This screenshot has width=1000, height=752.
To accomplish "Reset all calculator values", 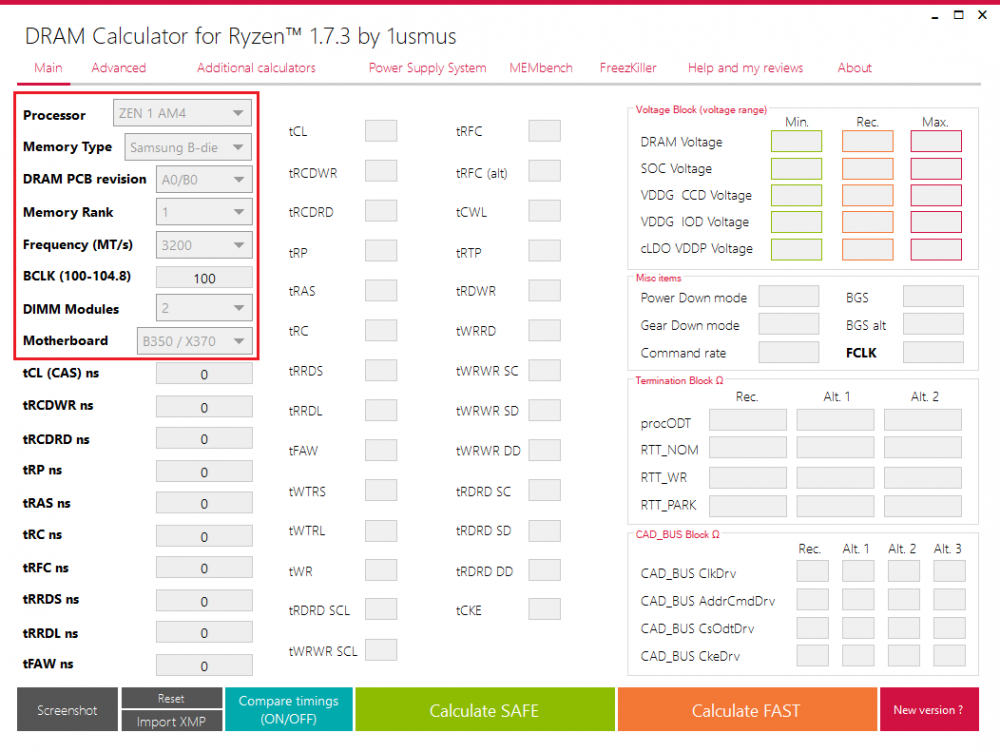I will coord(171,698).
